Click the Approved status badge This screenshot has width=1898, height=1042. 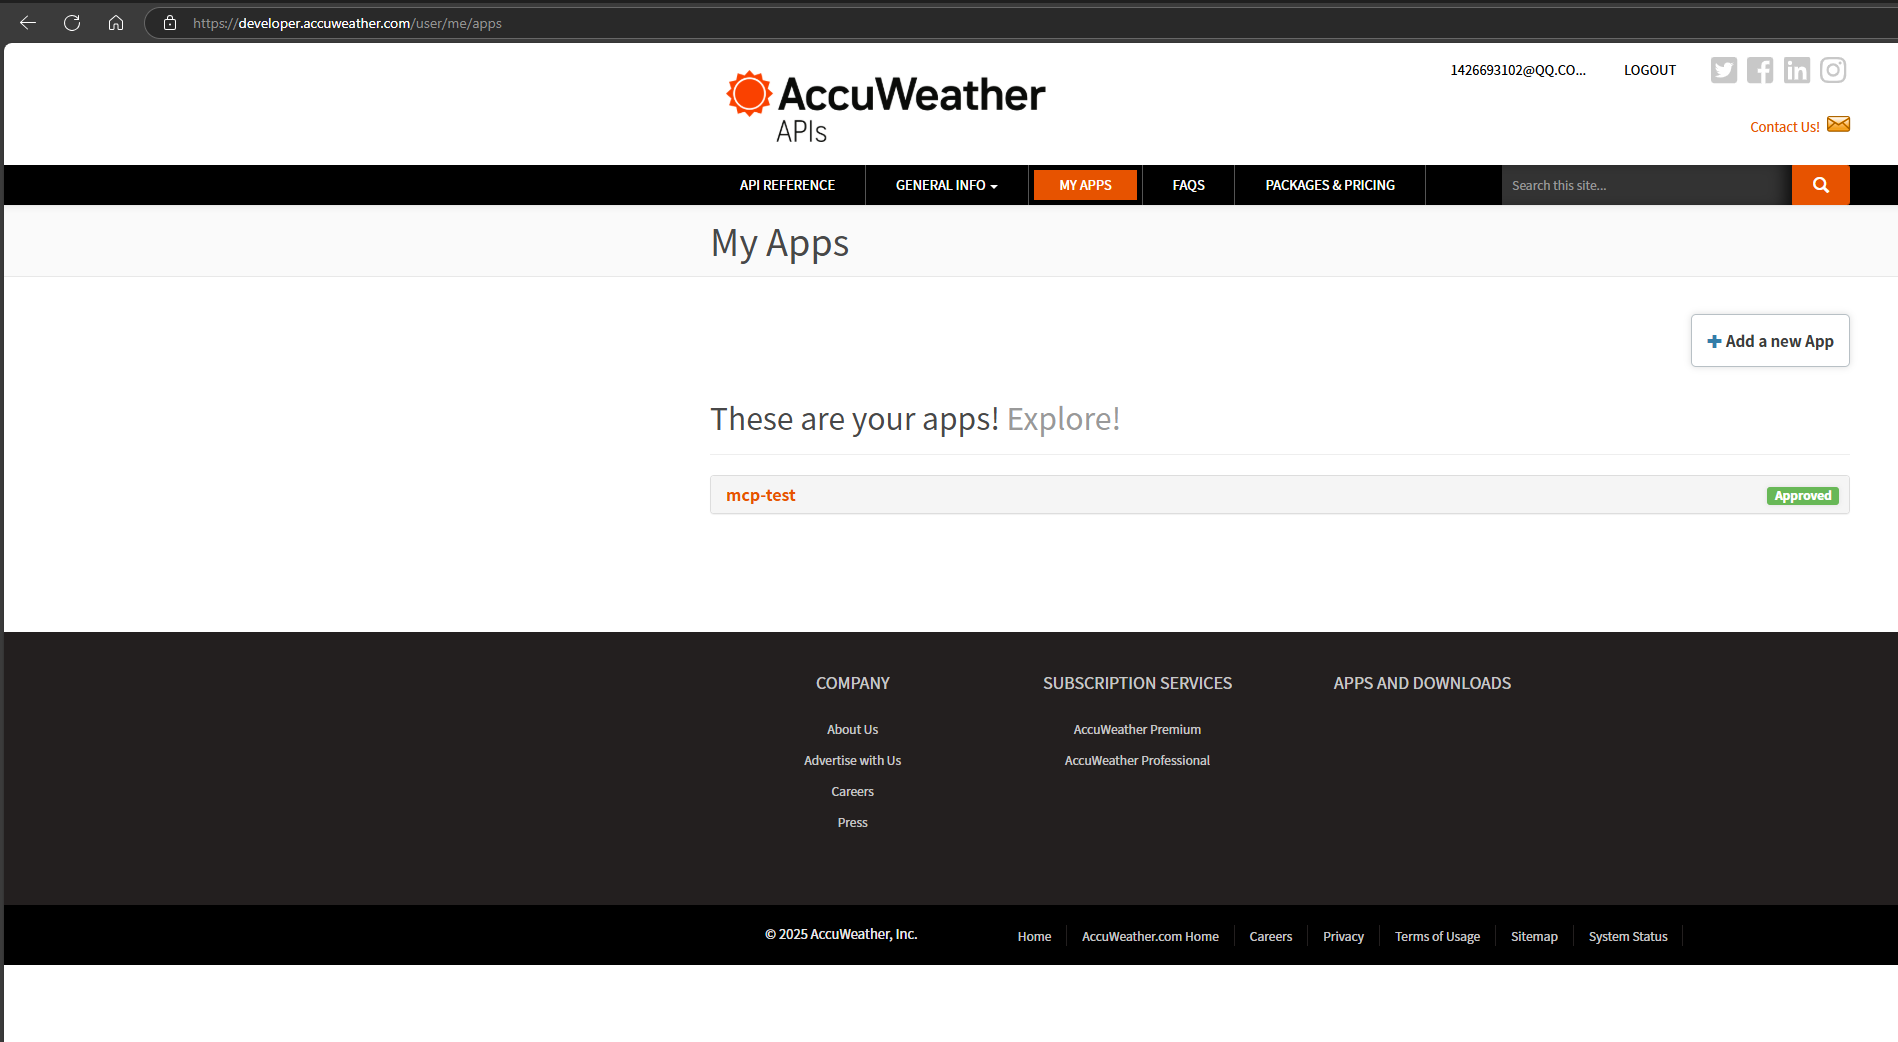(x=1802, y=496)
